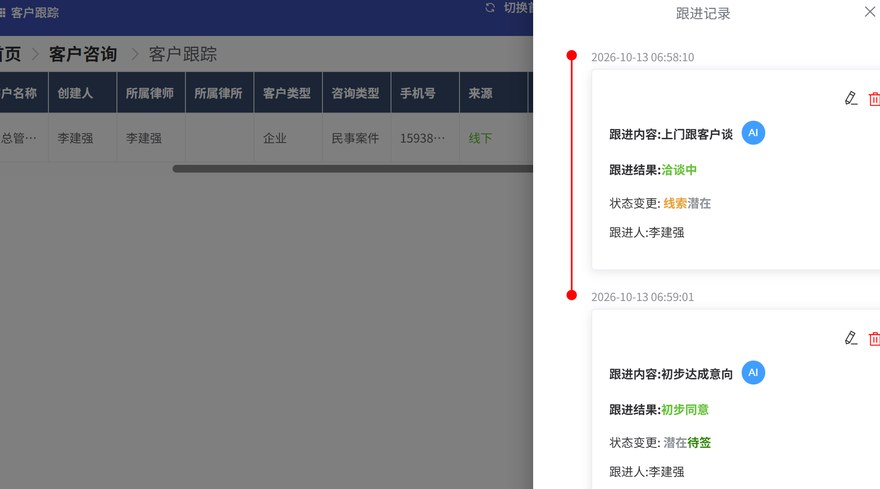Go to 首页 breadcrumb link
The width and height of the screenshot is (880, 489).
coord(10,54)
